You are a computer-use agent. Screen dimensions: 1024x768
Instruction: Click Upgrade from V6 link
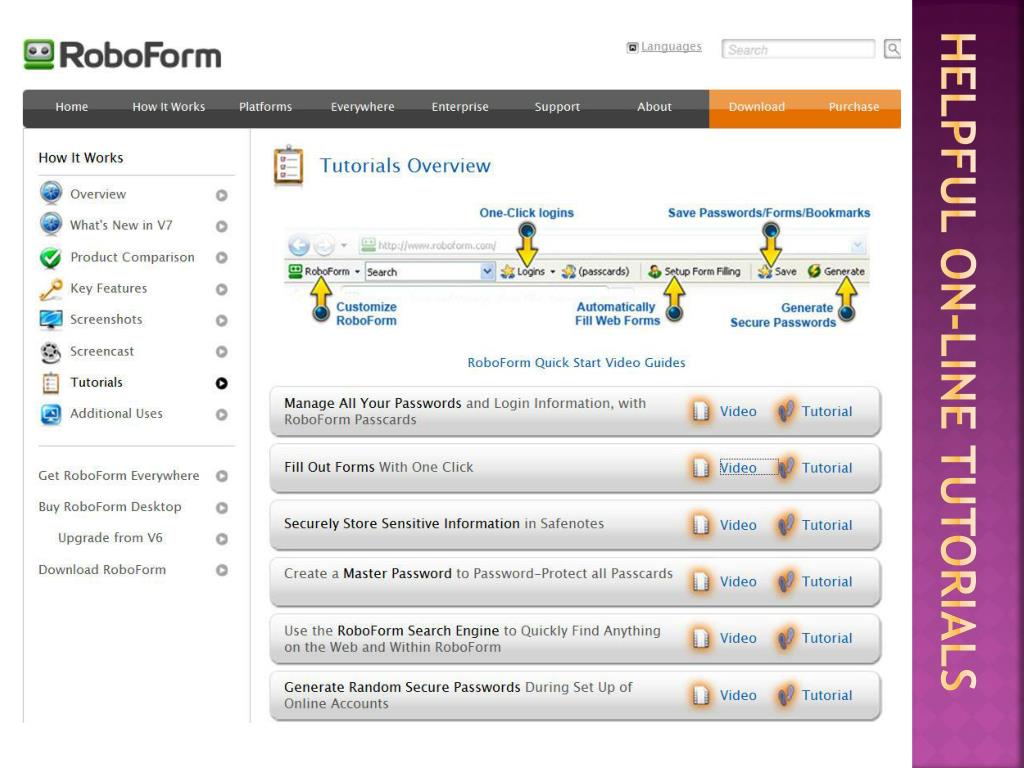(110, 537)
